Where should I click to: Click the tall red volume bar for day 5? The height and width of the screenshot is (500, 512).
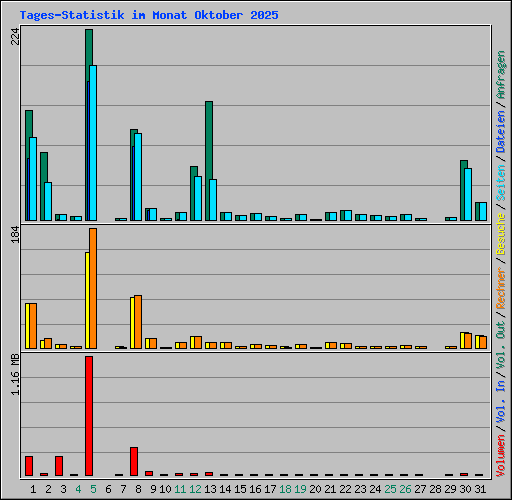pos(89,416)
